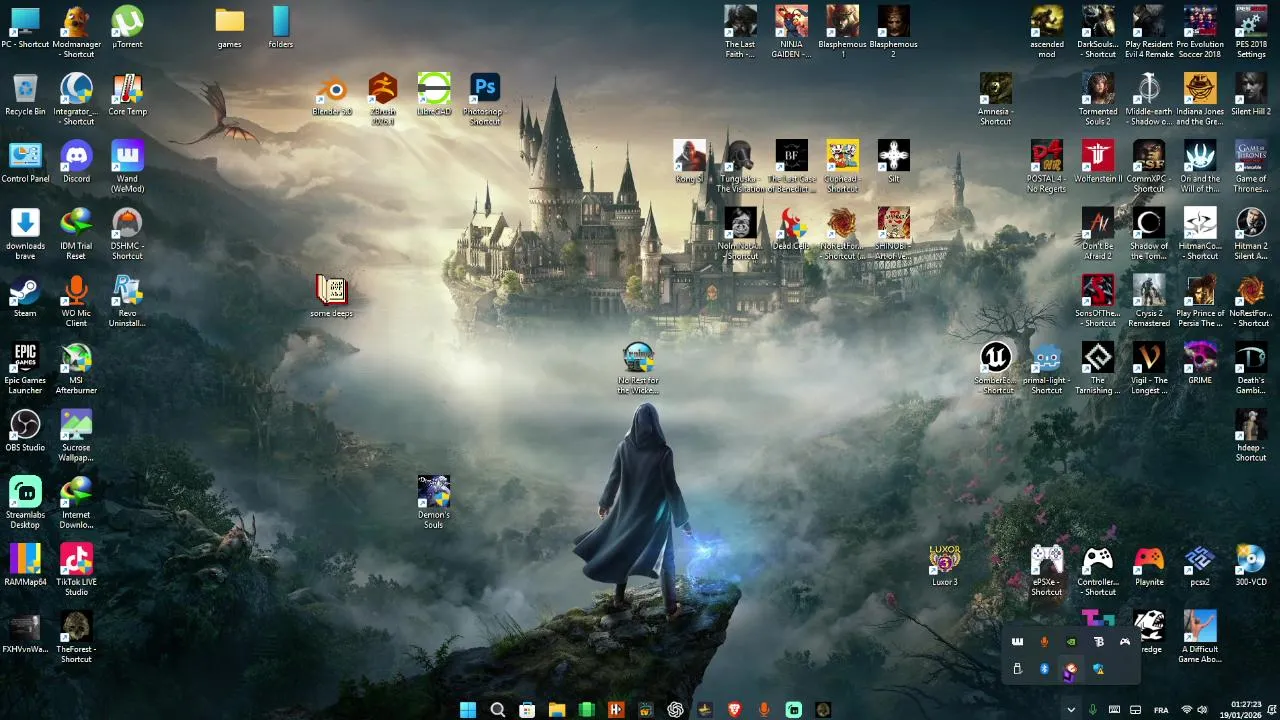Open the Luxor 3 icon

point(944,565)
